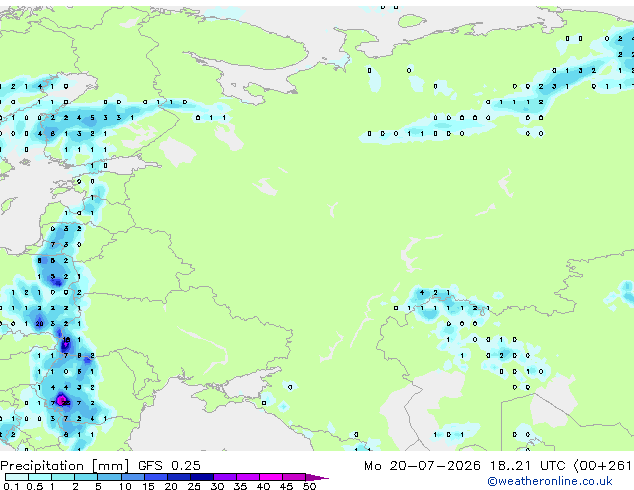Select the '35' legend scale label
The height and width of the screenshot is (490, 634).
click(240, 486)
